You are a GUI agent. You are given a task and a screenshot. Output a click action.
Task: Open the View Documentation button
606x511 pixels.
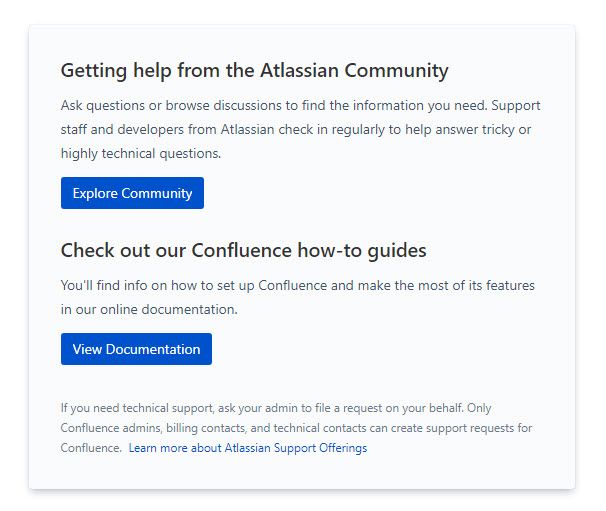pos(136,349)
